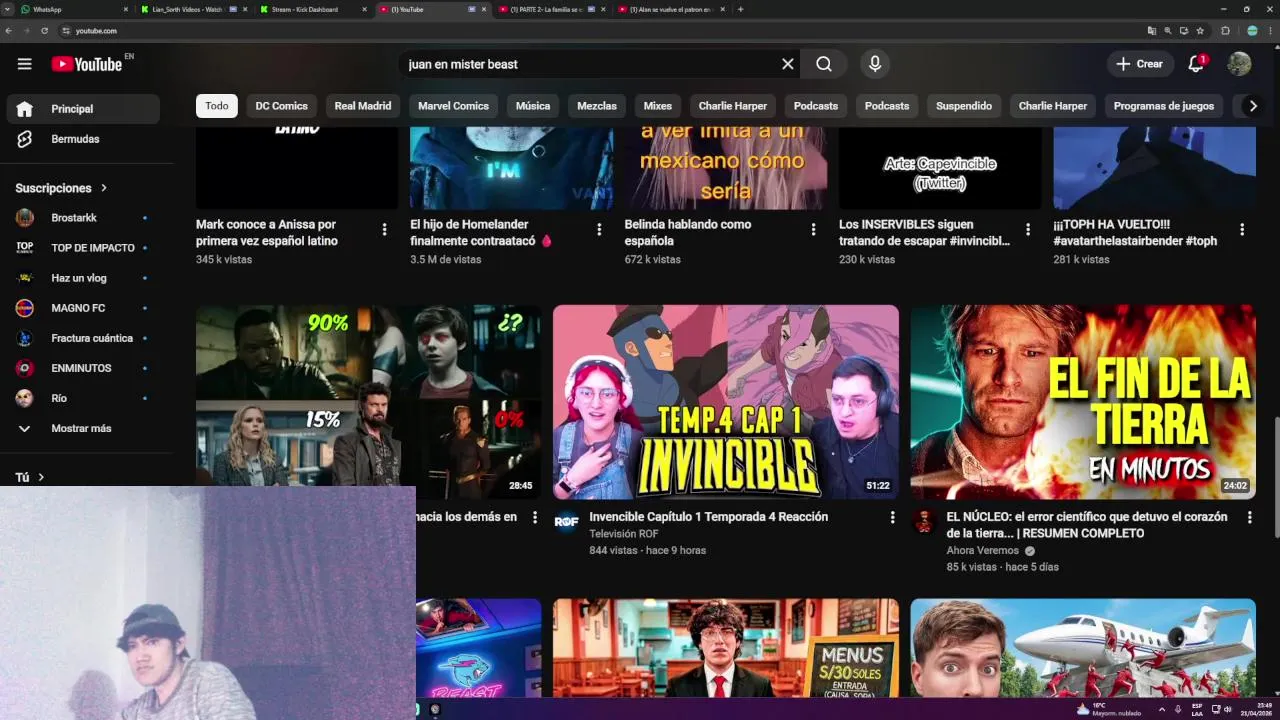Click the Principal home icon in sidebar
The height and width of the screenshot is (720, 1280).
point(25,109)
